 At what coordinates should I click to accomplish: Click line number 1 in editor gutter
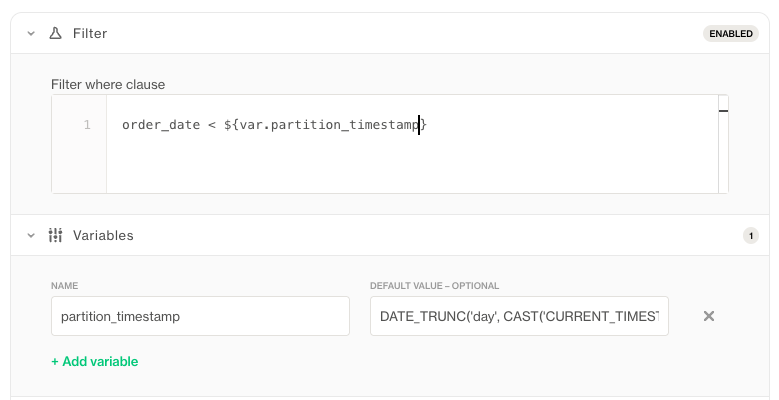click(87, 125)
